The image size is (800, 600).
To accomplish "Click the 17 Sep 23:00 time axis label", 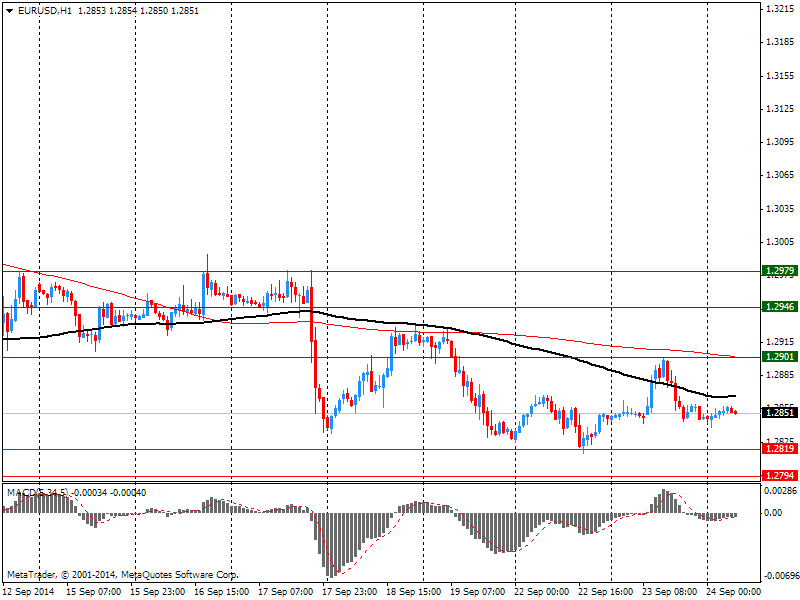I will pyautogui.click(x=350, y=592).
